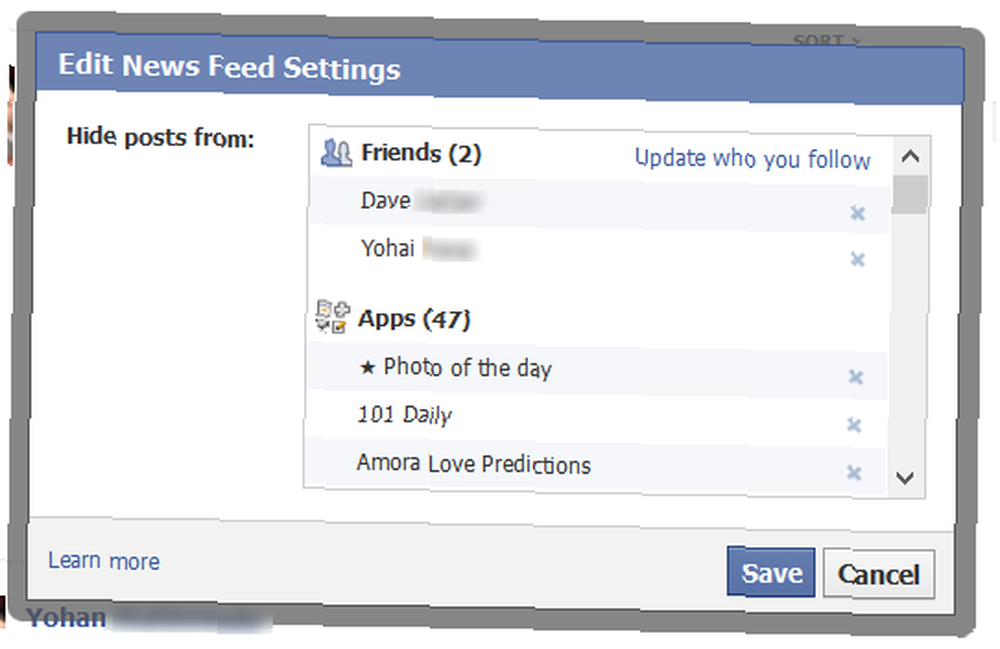Select the Yohai friend entry
This screenshot has height=649, width=1000.
point(598,251)
